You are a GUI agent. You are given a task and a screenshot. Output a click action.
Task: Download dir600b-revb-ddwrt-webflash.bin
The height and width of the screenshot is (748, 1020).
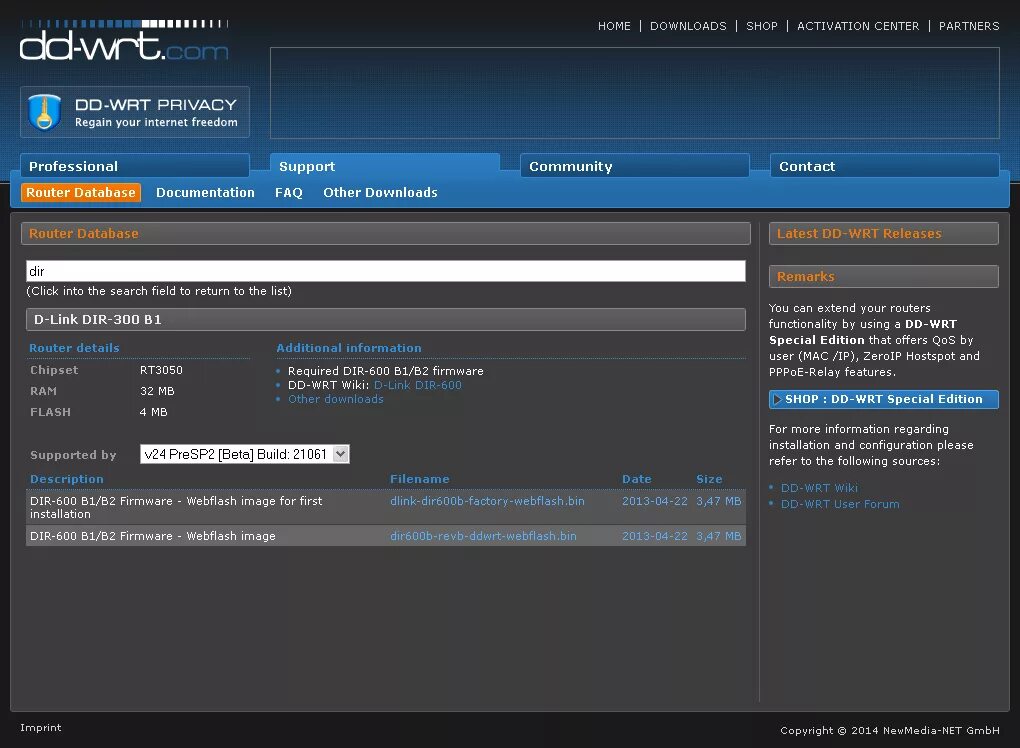483,536
